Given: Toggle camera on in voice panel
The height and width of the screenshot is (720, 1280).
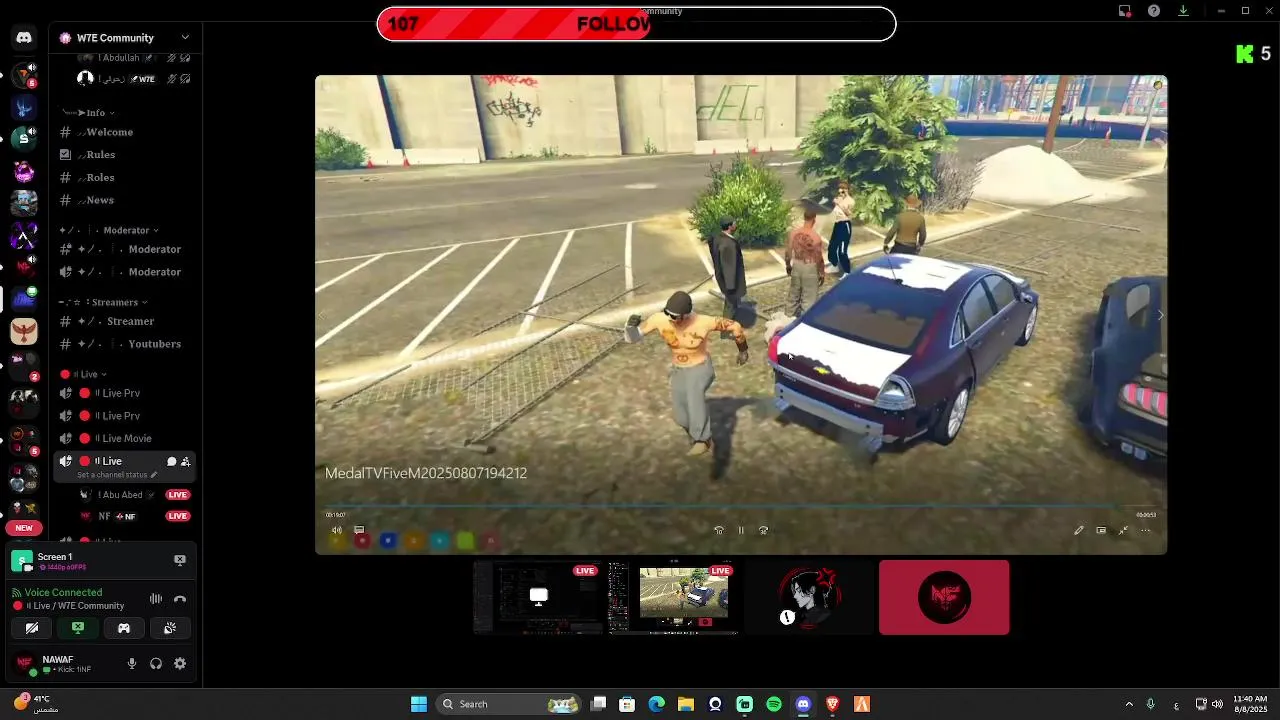Looking at the screenshot, I should pos(32,628).
